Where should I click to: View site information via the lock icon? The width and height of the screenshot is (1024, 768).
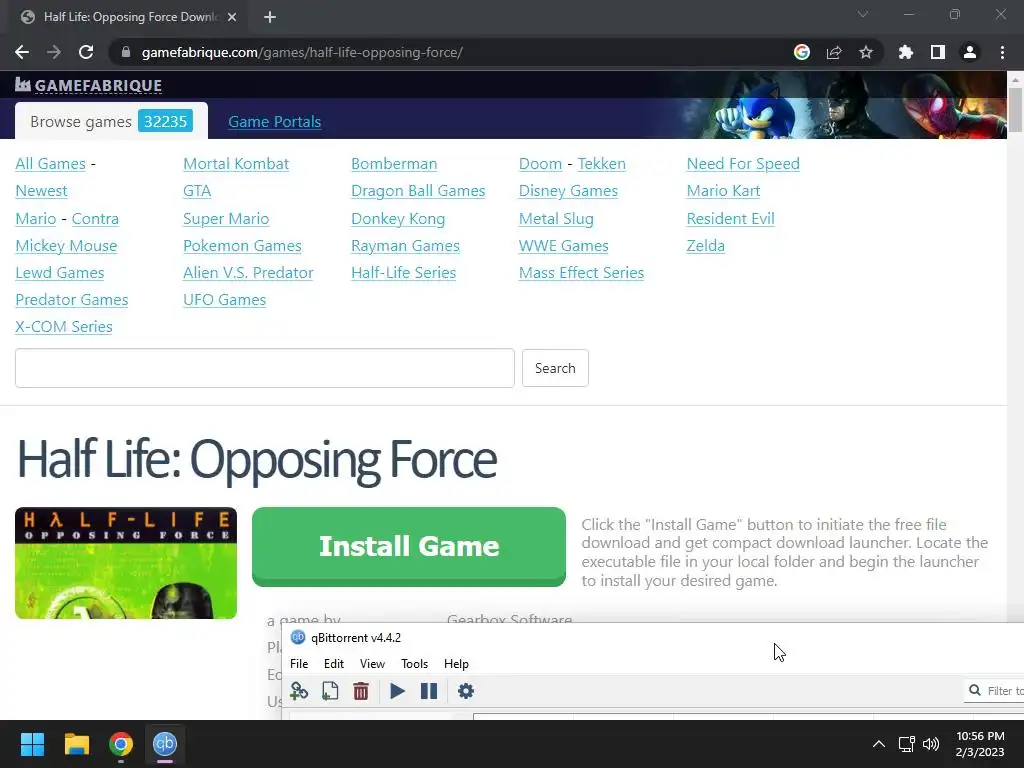click(126, 52)
